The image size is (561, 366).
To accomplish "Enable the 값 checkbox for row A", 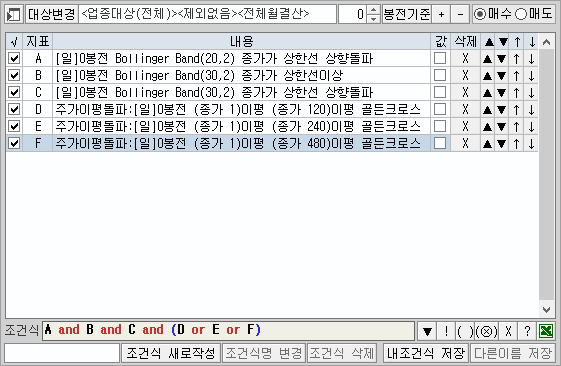I will click(440, 58).
